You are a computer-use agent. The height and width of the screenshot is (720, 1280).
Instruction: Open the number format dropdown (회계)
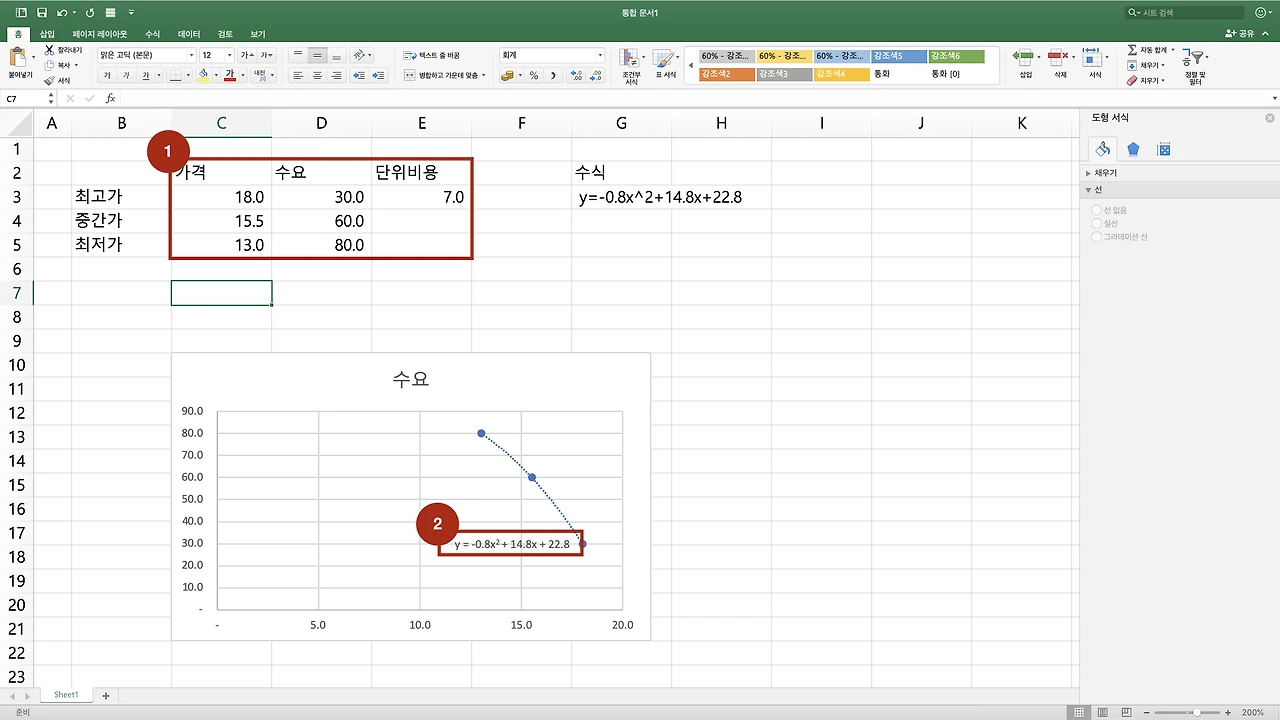pos(600,55)
